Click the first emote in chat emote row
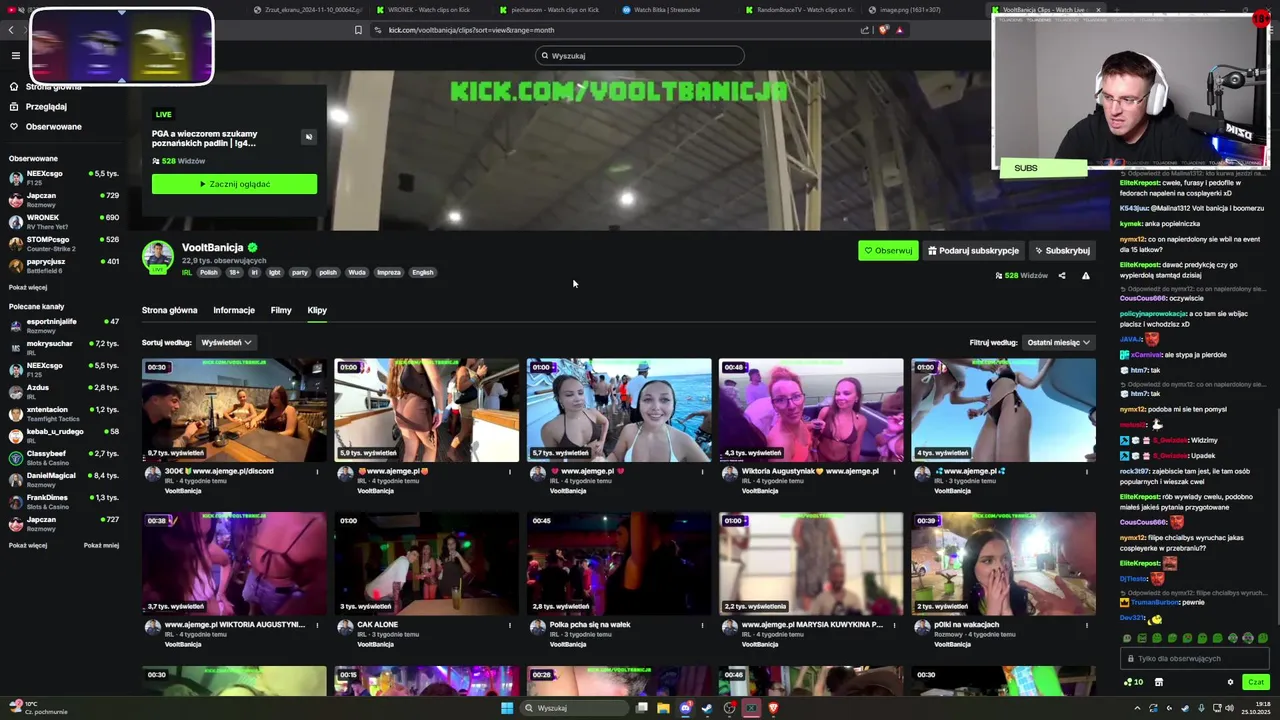The image size is (1280, 720). (1127, 638)
